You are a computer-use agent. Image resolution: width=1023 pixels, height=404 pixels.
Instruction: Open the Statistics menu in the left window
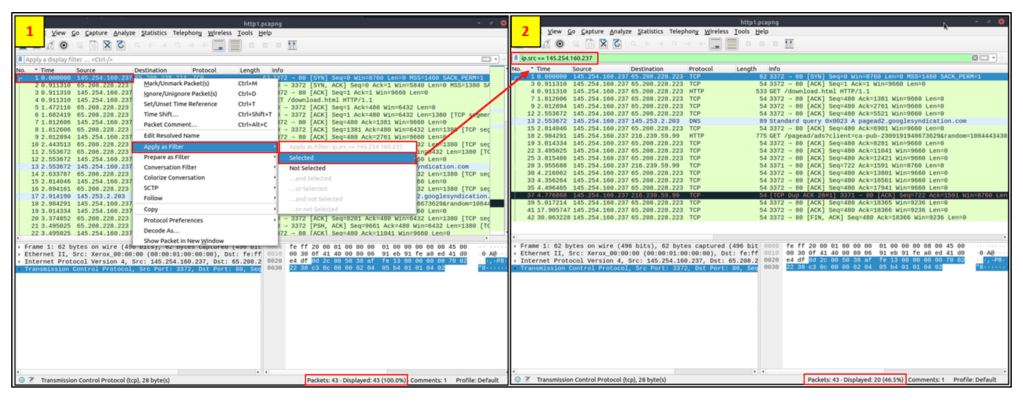[153, 33]
